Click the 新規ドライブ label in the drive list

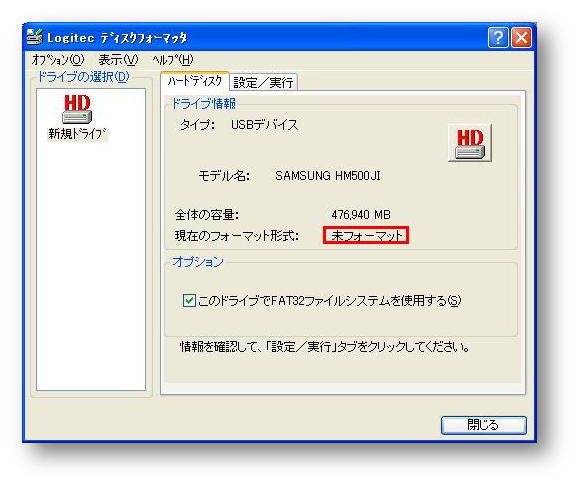(77, 134)
